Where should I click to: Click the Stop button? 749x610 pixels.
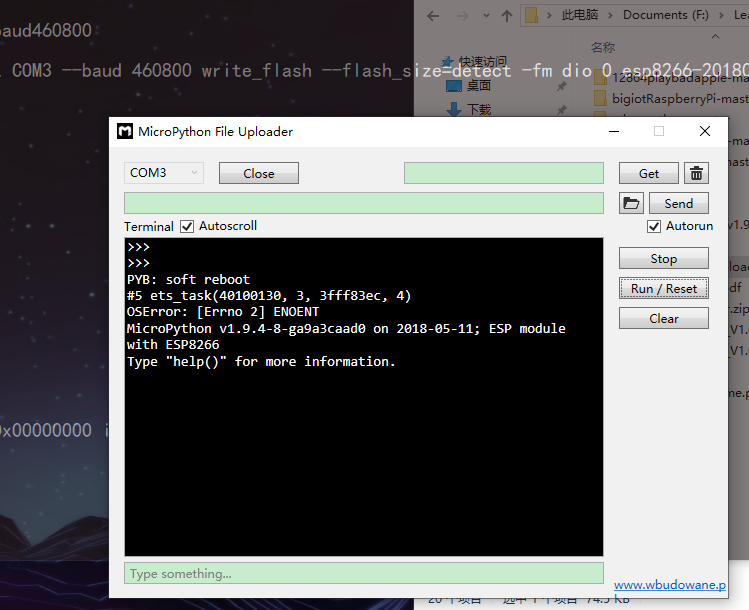663,258
